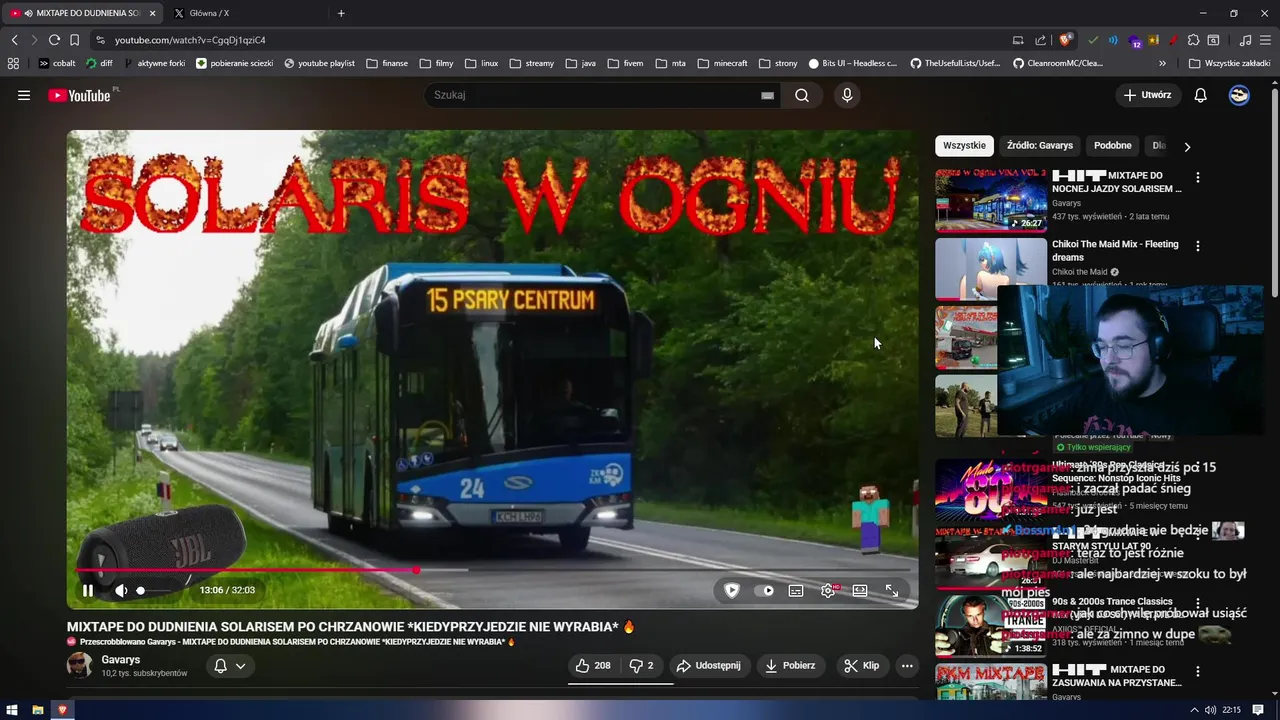Seek on the video progress bar
This screenshot has width=1280, height=720.
pyautogui.click(x=492, y=570)
